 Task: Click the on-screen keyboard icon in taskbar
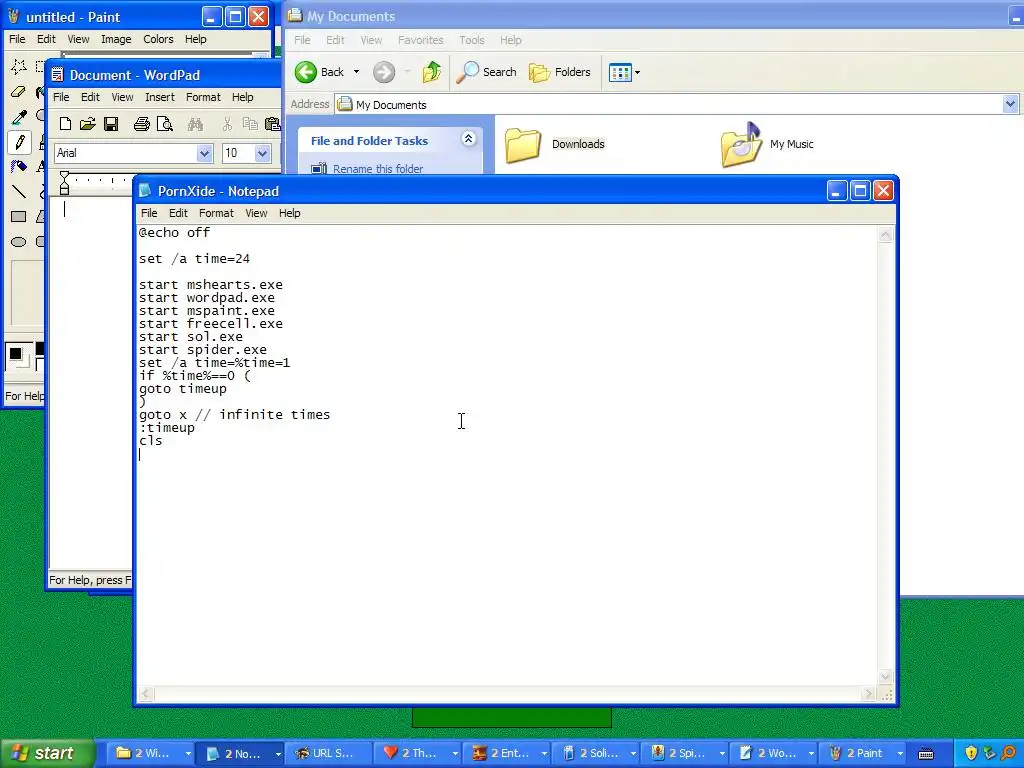[x=925, y=754]
